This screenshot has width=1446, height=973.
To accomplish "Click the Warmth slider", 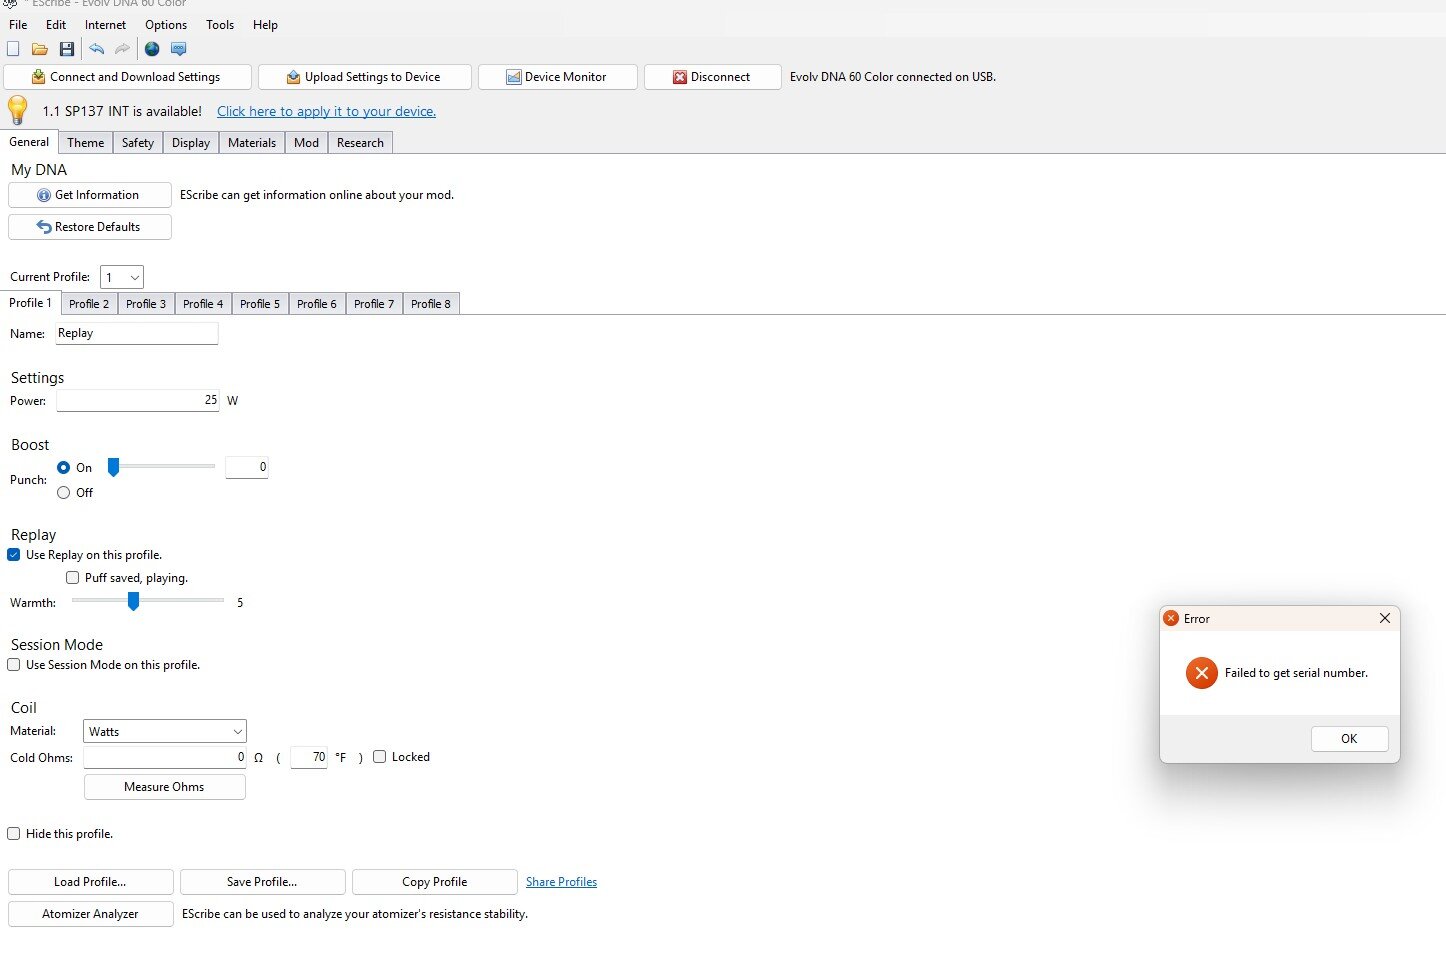I will coord(148,601).
